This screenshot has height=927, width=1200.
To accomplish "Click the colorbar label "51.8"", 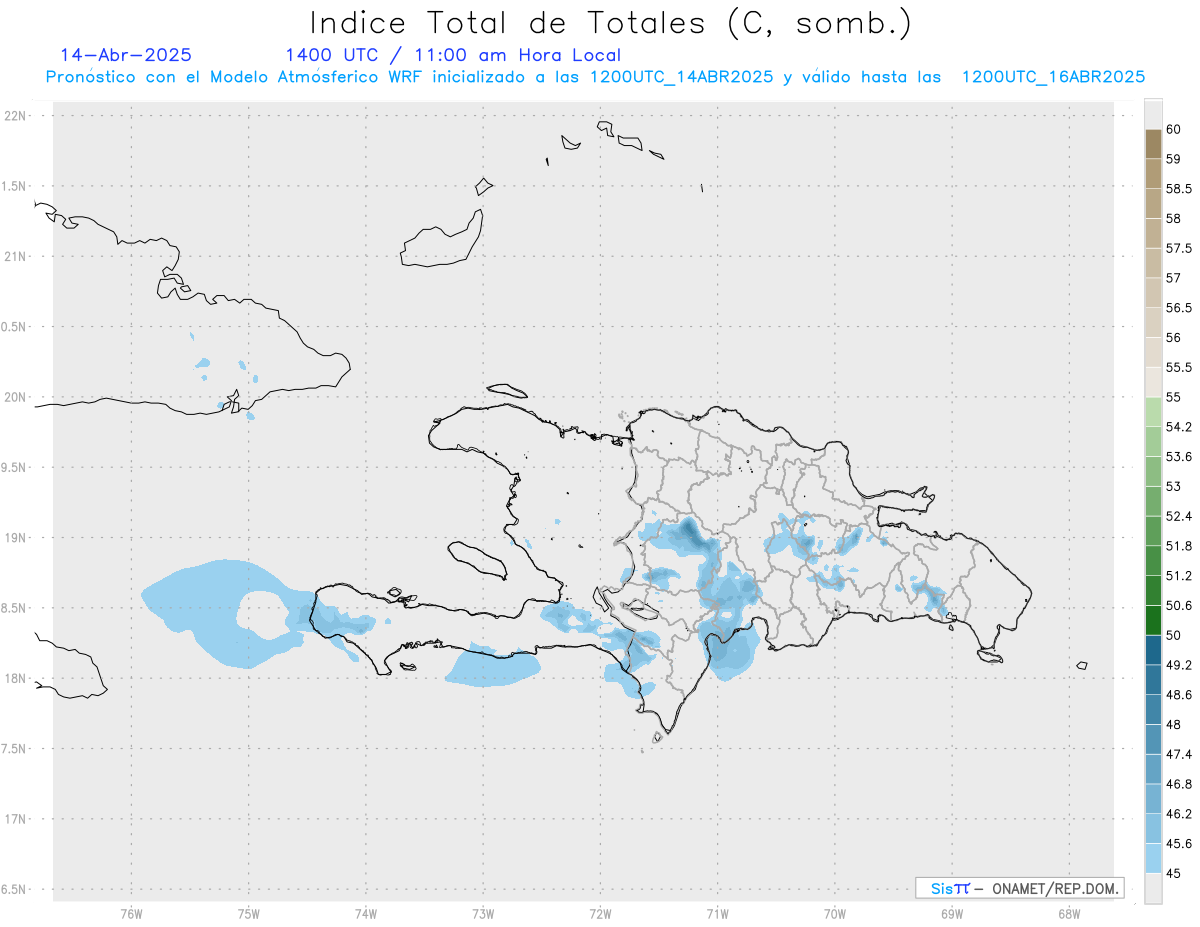I will 1178,546.
